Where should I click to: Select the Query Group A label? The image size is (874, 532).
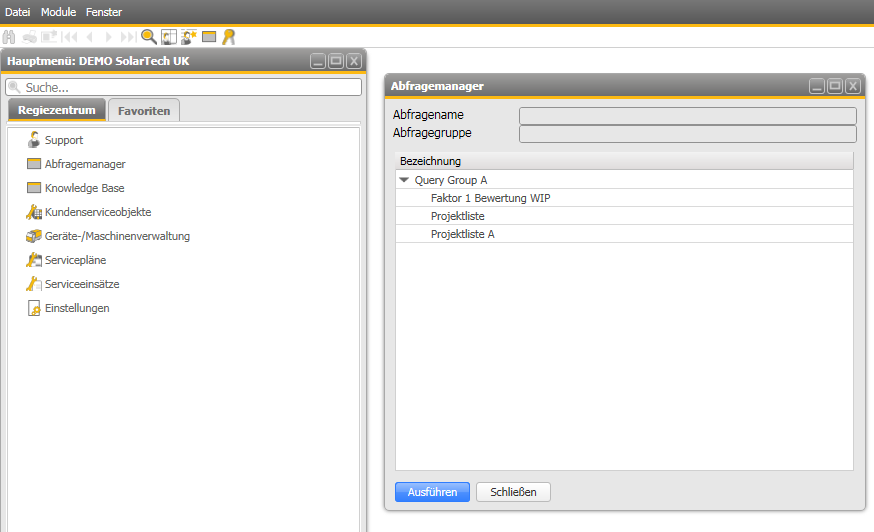point(451,180)
